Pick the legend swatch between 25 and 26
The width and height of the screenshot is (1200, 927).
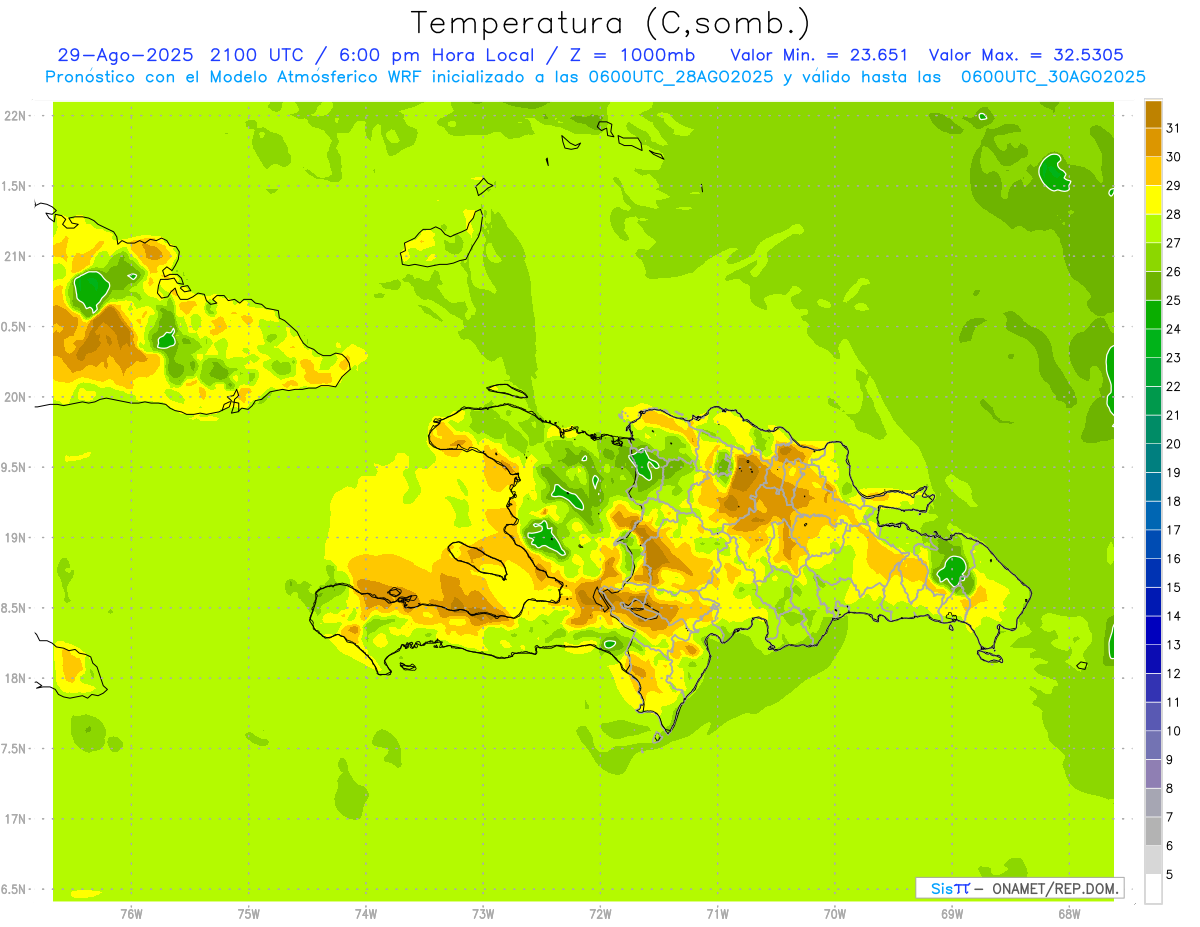[1153, 286]
